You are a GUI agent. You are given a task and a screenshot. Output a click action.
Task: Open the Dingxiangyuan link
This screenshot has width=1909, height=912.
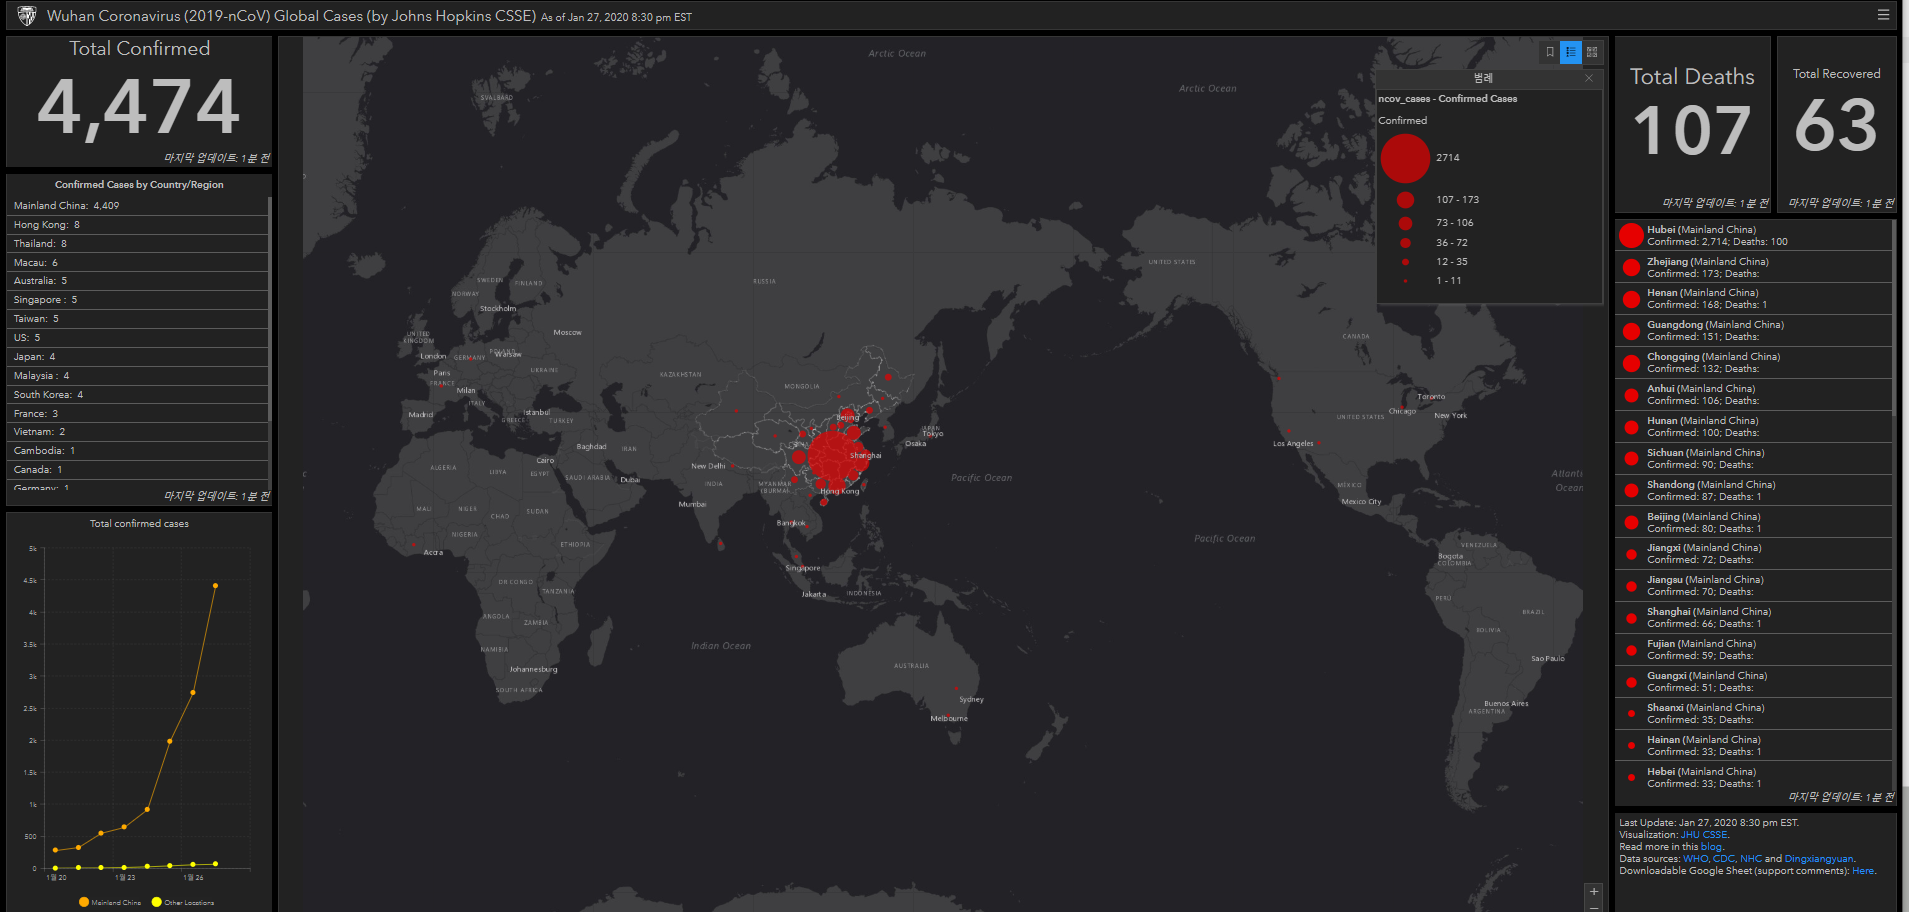pos(1819,859)
